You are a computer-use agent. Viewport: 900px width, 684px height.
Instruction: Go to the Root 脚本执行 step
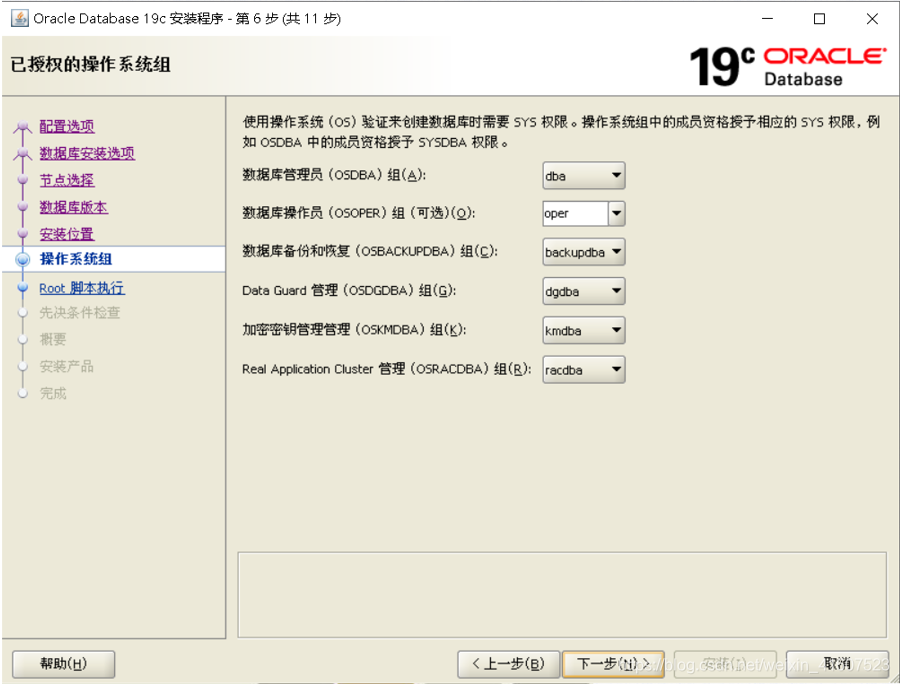tap(82, 288)
